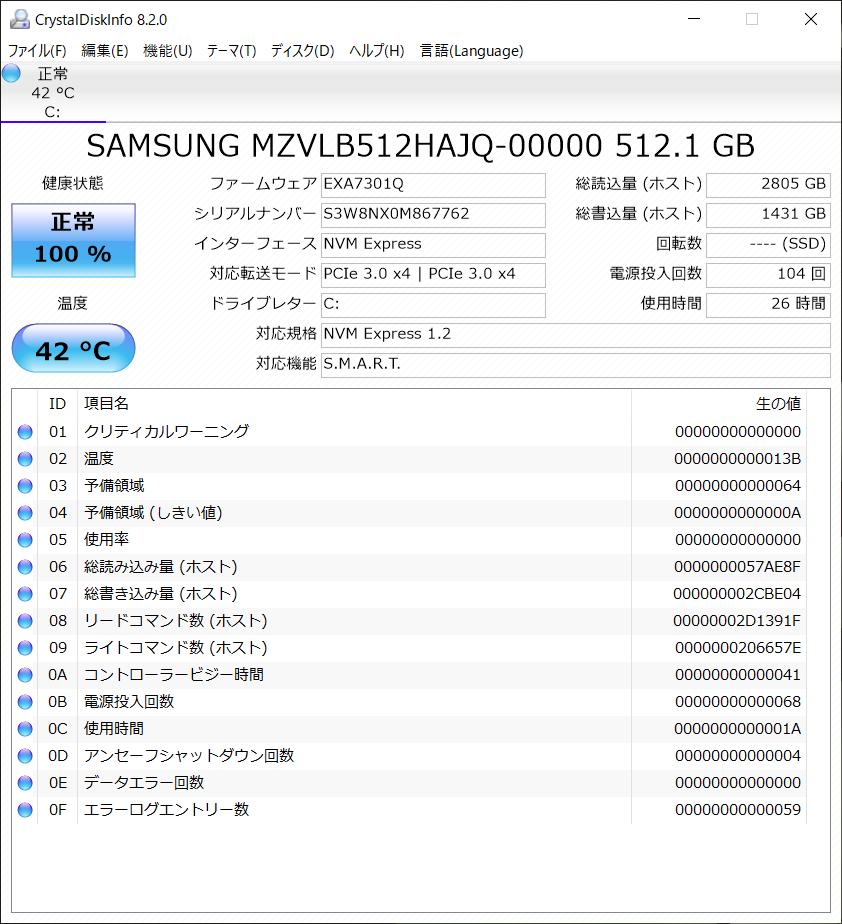This screenshot has width=842, height=924.
Task: Select raw value 0000000000001A
Action: click(x=737, y=729)
